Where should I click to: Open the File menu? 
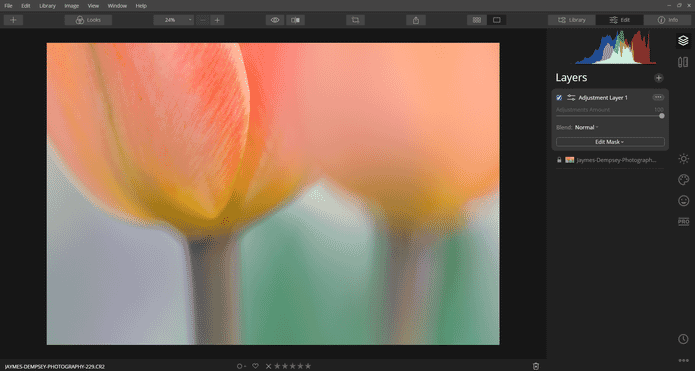[x=8, y=6]
